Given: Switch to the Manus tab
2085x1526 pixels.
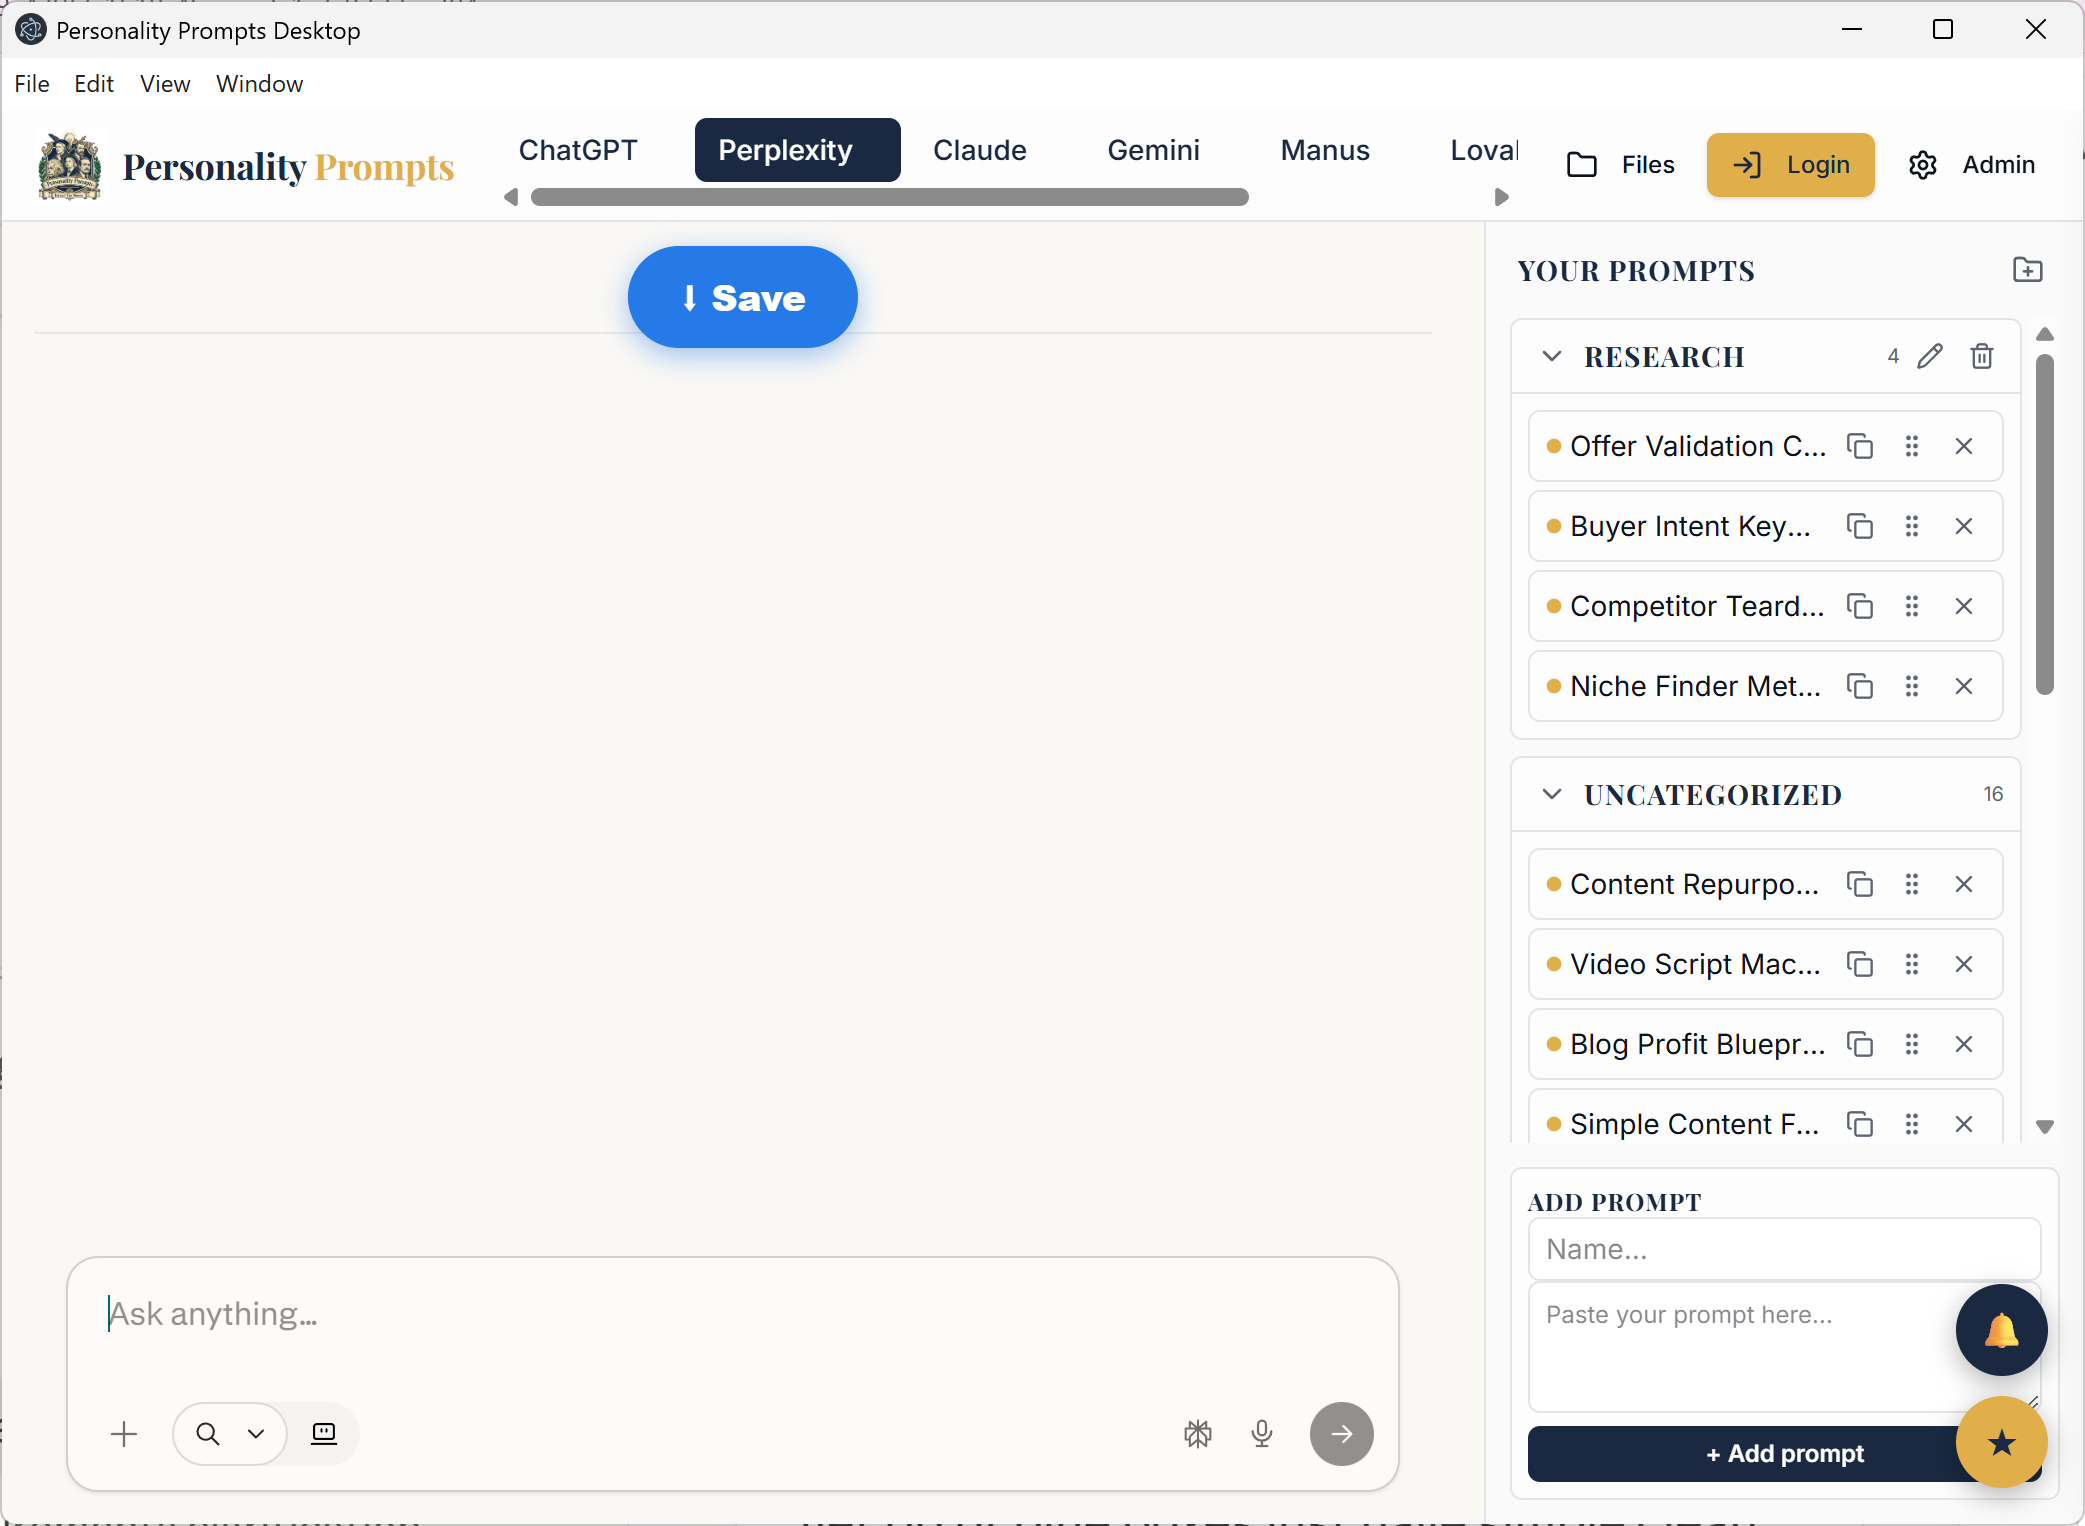Looking at the screenshot, I should tap(1325, 150).
